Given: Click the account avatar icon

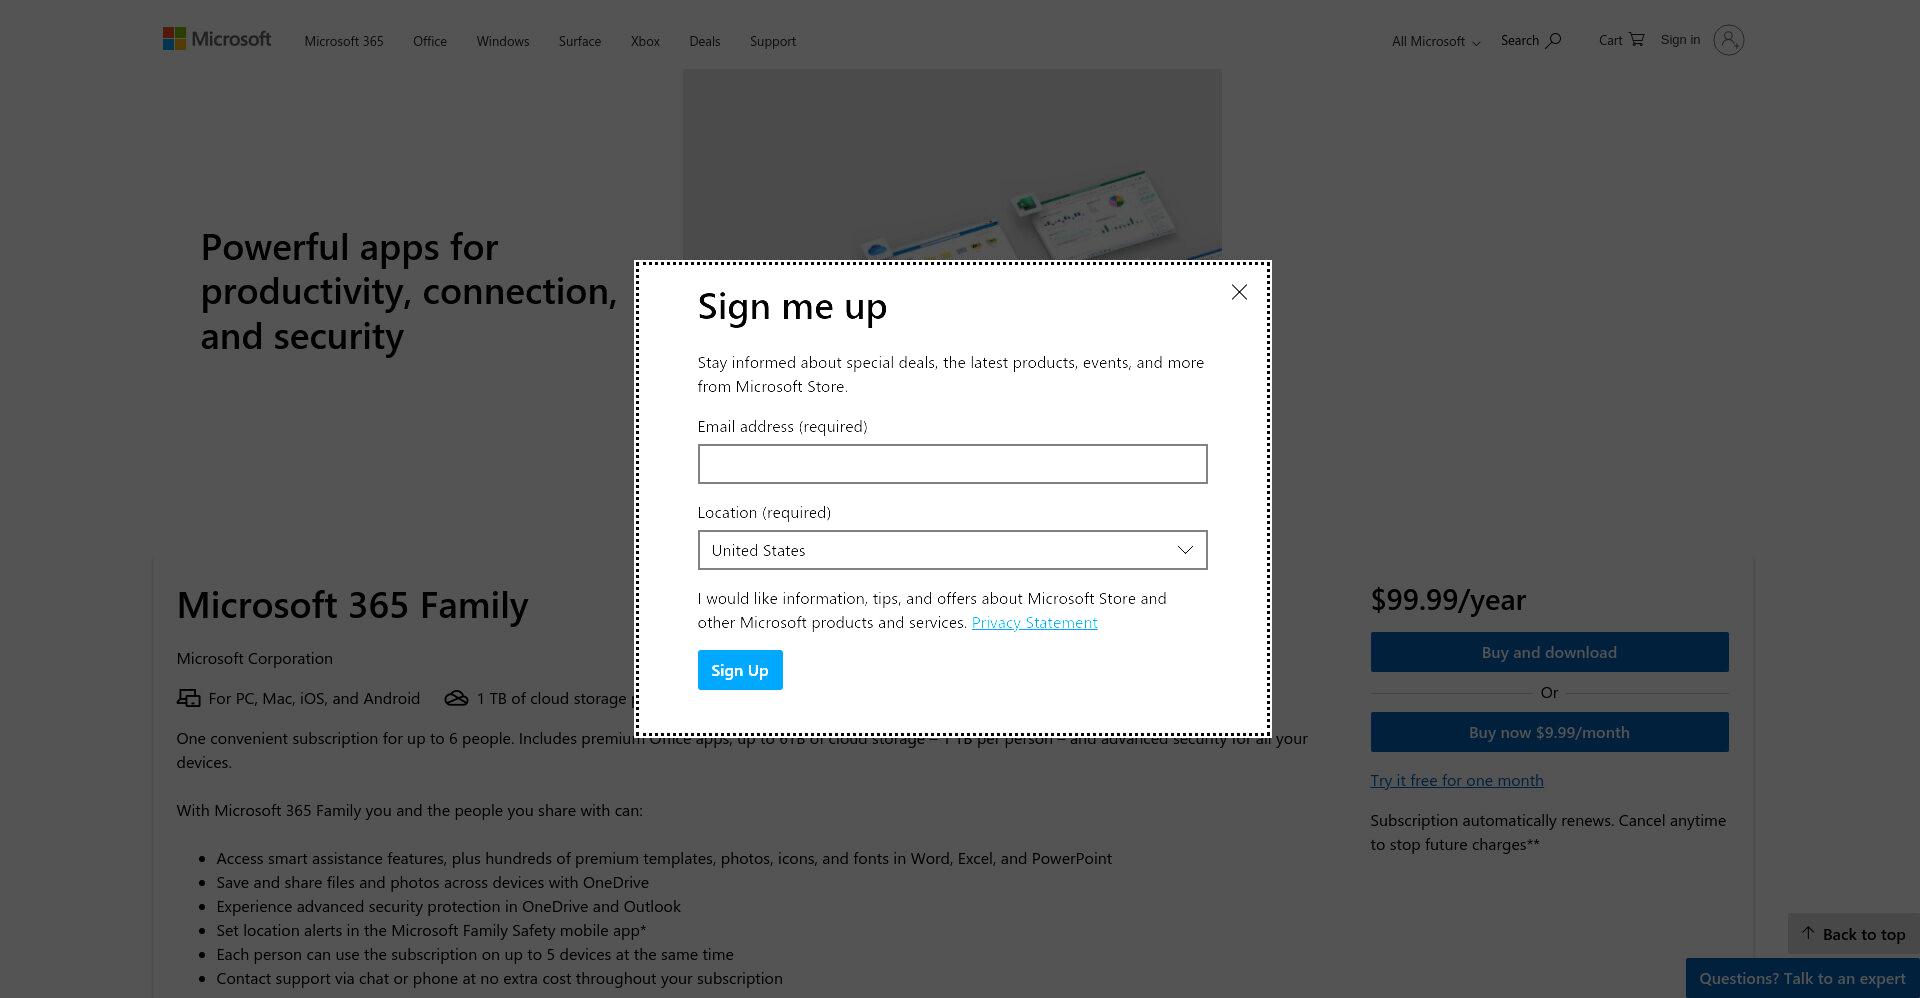Looking at the screenshot, I should (x=1728, y=40).
